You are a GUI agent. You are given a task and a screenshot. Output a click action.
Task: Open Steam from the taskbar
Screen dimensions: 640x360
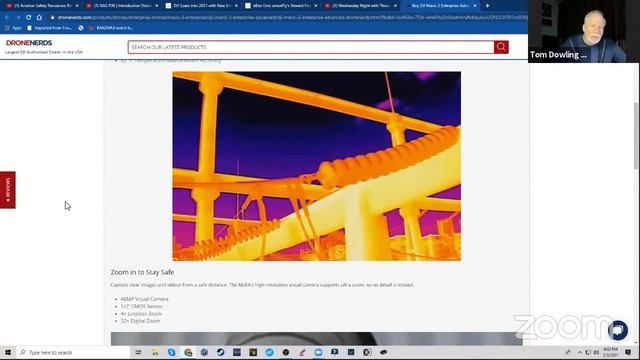click(x=220, y=352)
